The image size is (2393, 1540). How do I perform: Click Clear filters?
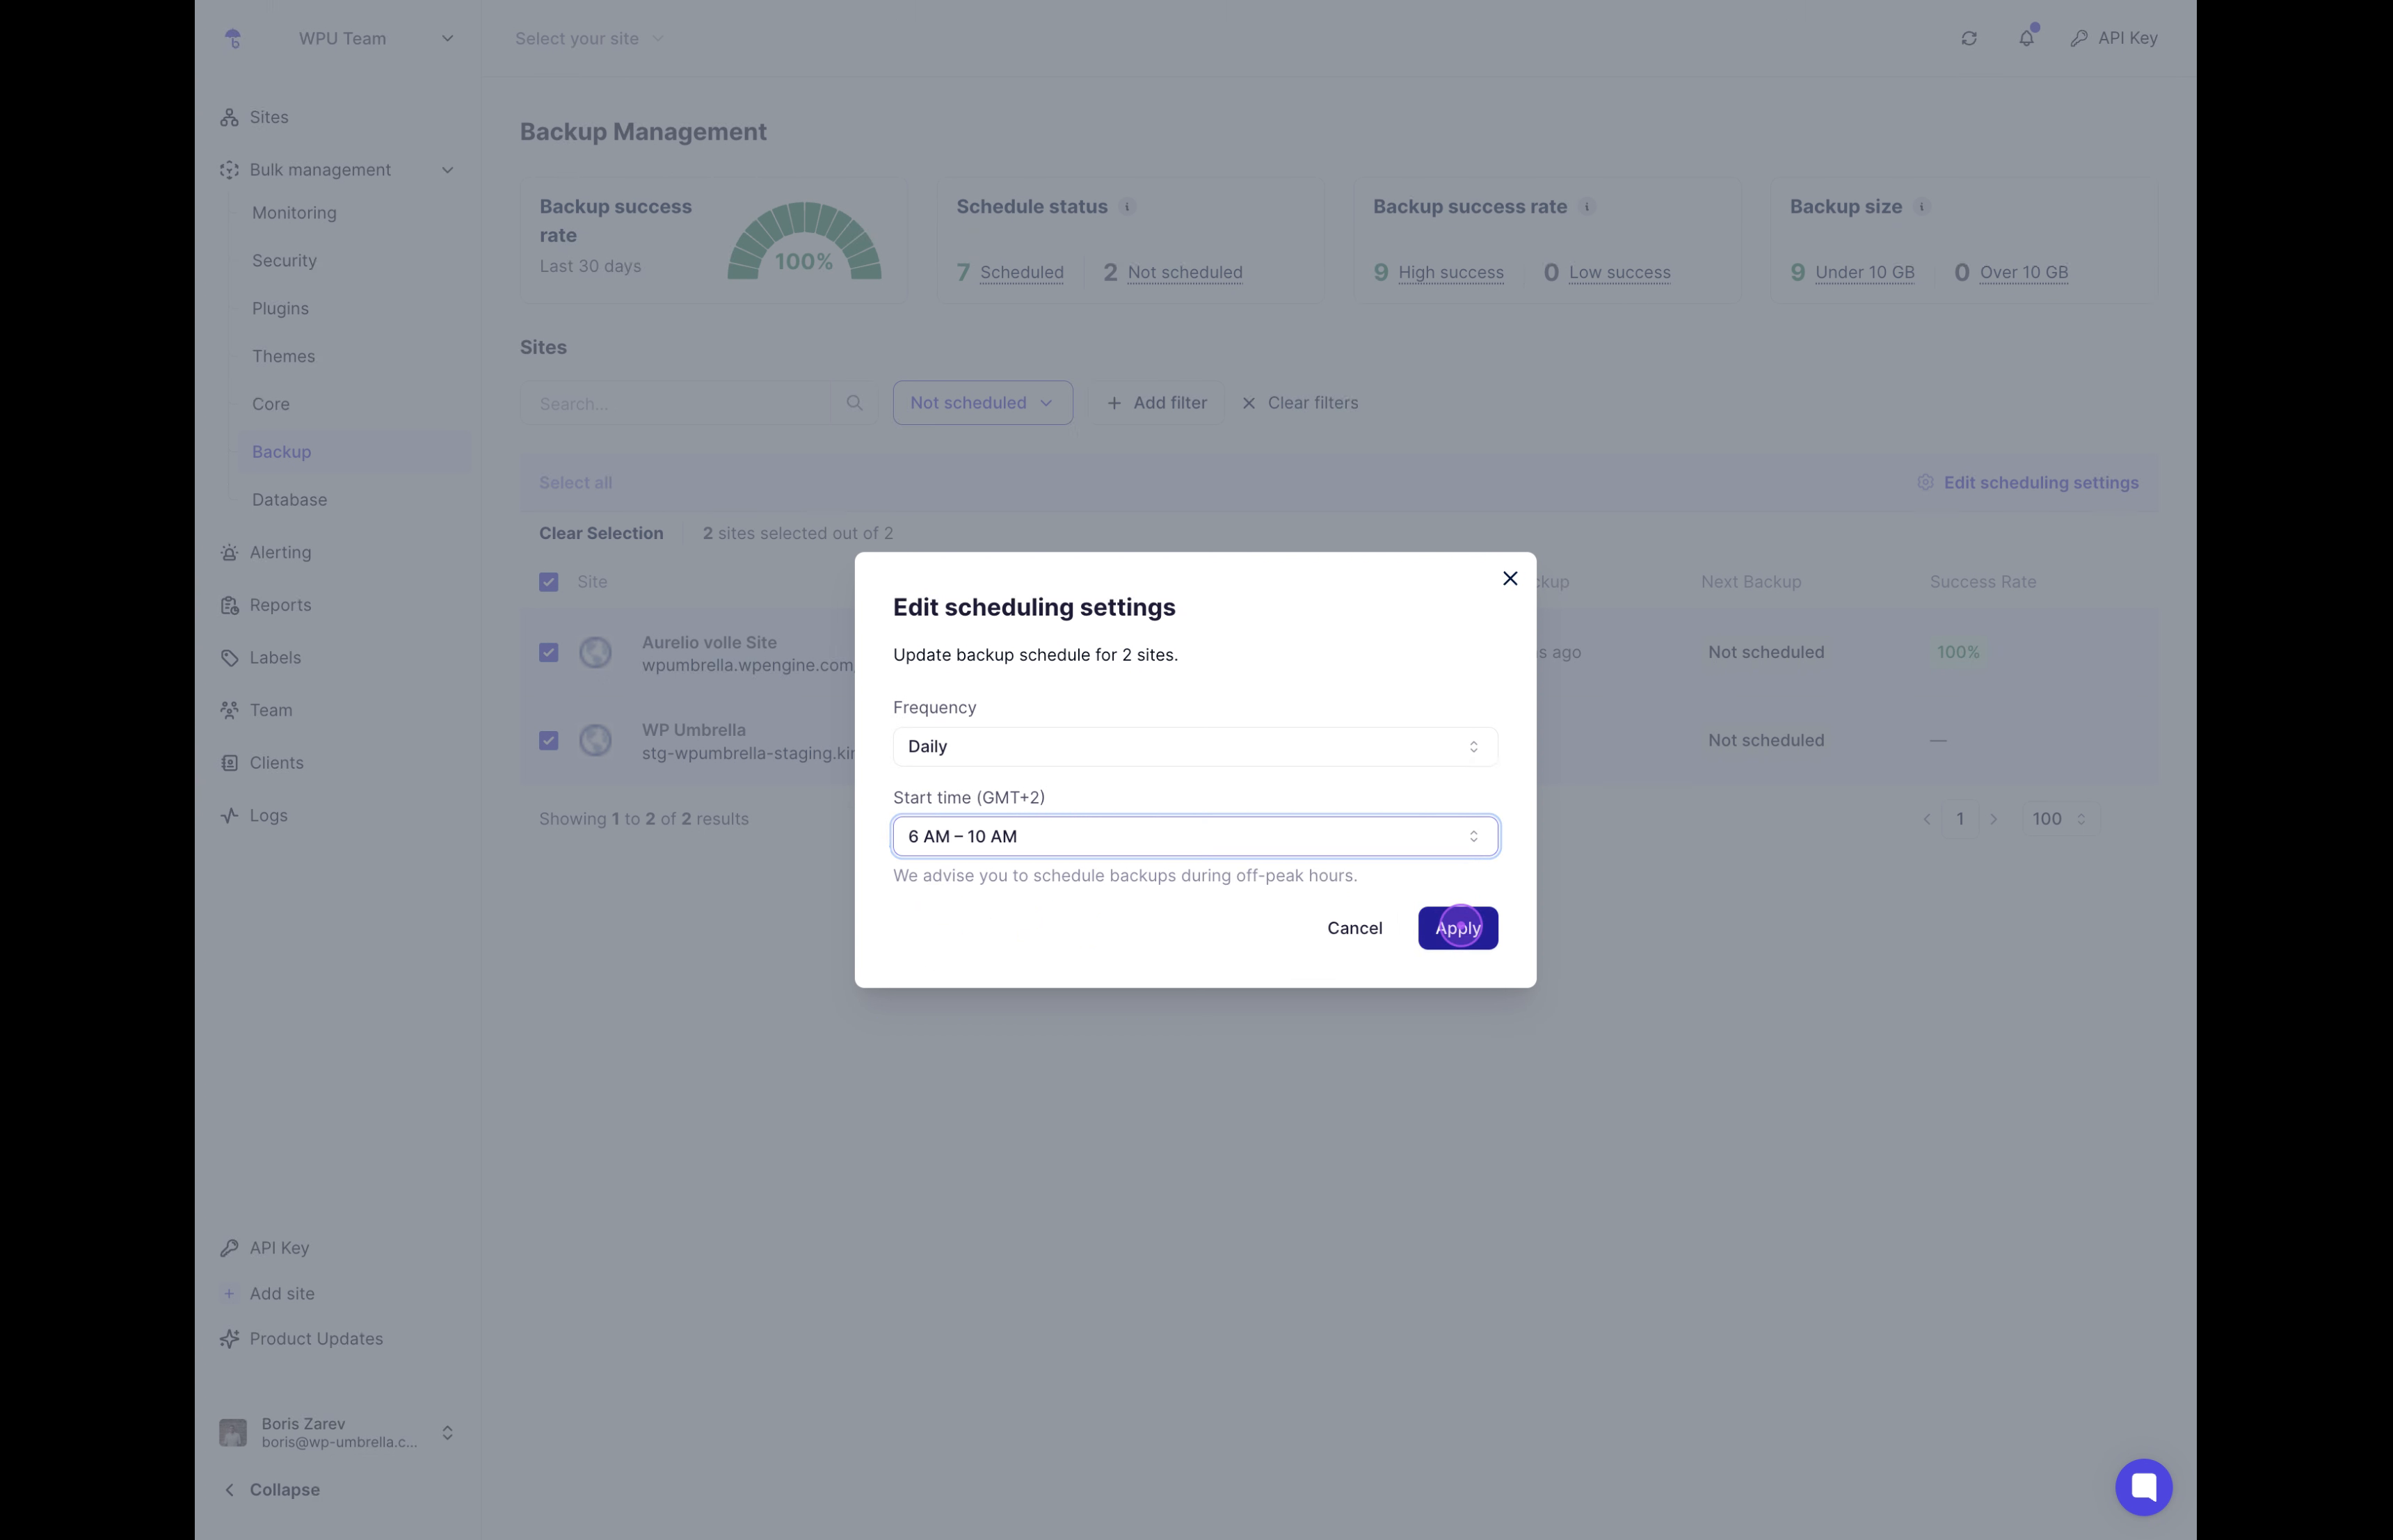(1299, 403)
